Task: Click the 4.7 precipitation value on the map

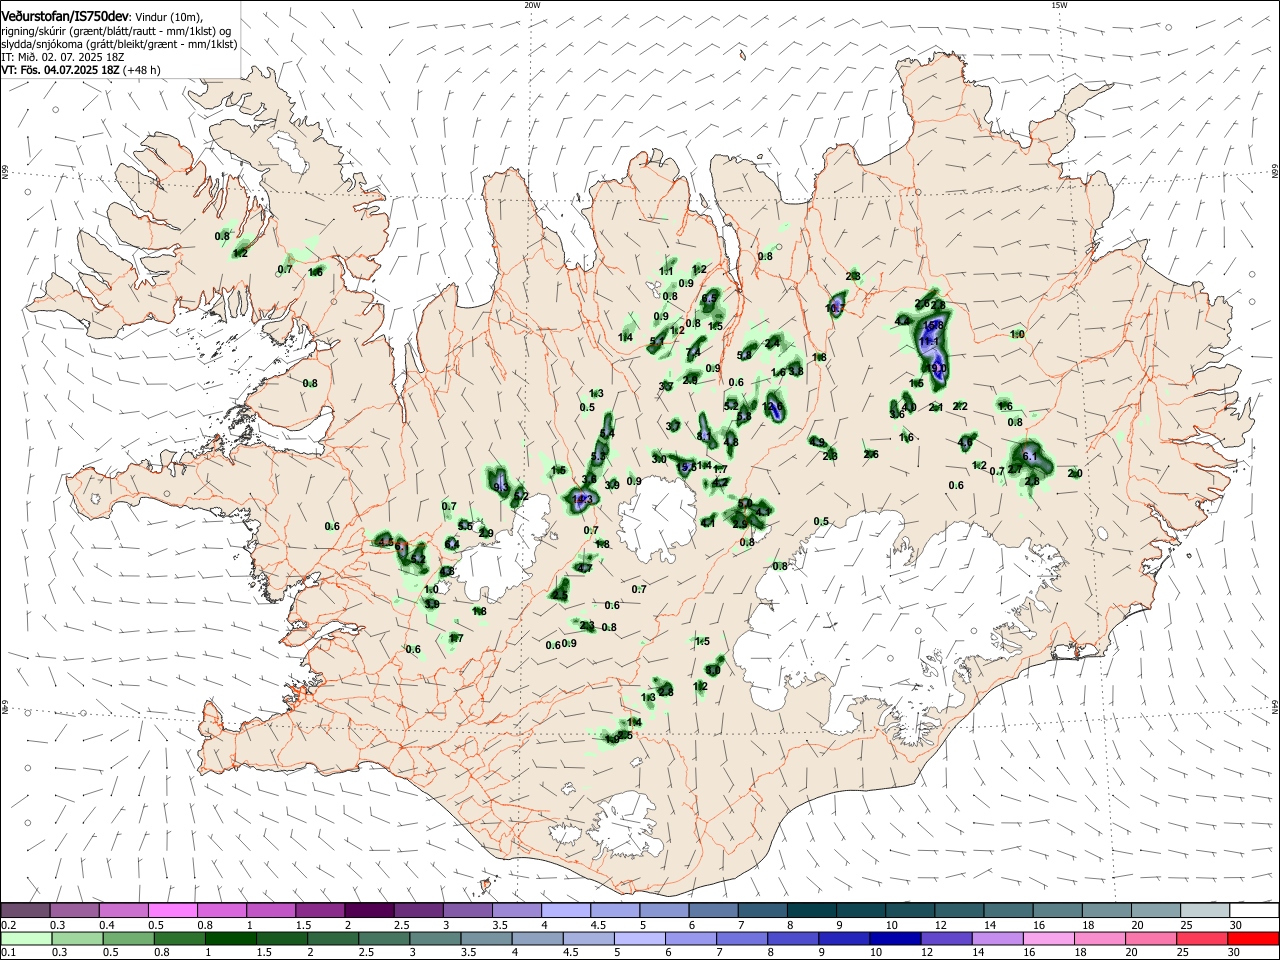Action: [x=586, y=568]
